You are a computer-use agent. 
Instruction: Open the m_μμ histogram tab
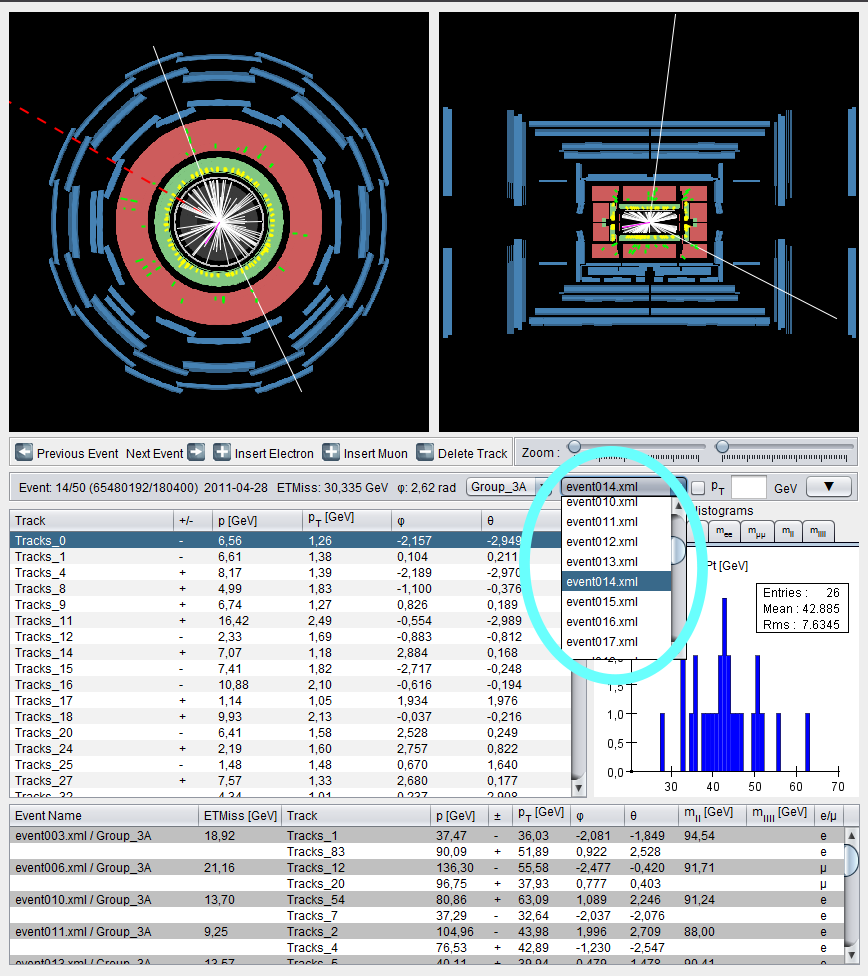pyautogui.click(x=757, y=532)
